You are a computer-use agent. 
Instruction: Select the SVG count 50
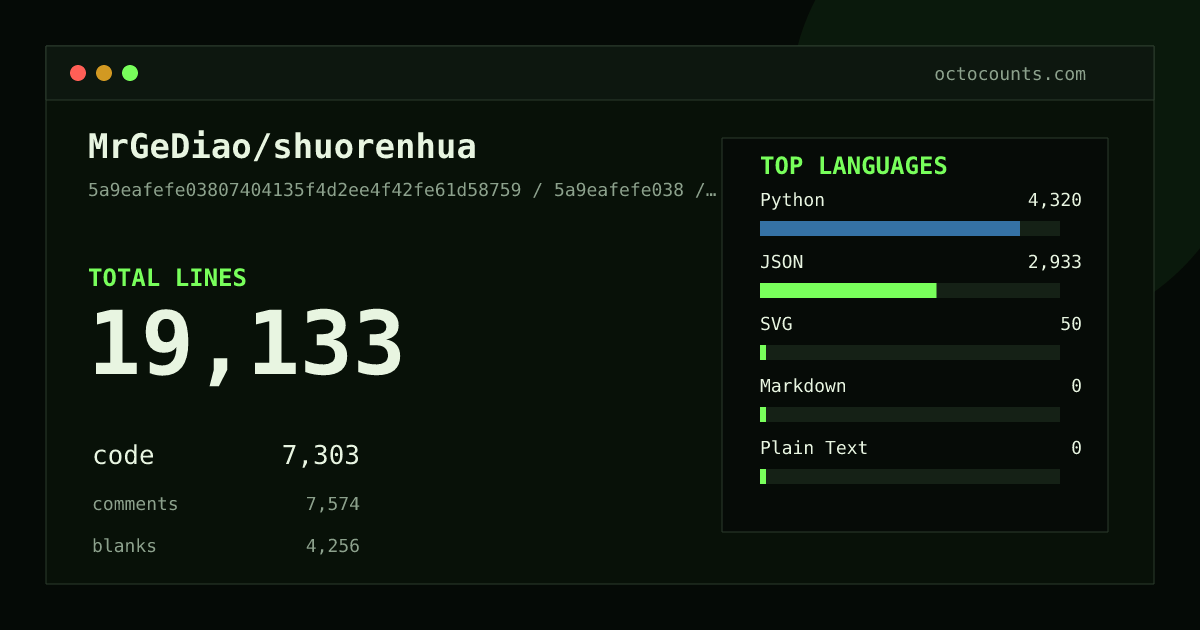[1071, 324]
